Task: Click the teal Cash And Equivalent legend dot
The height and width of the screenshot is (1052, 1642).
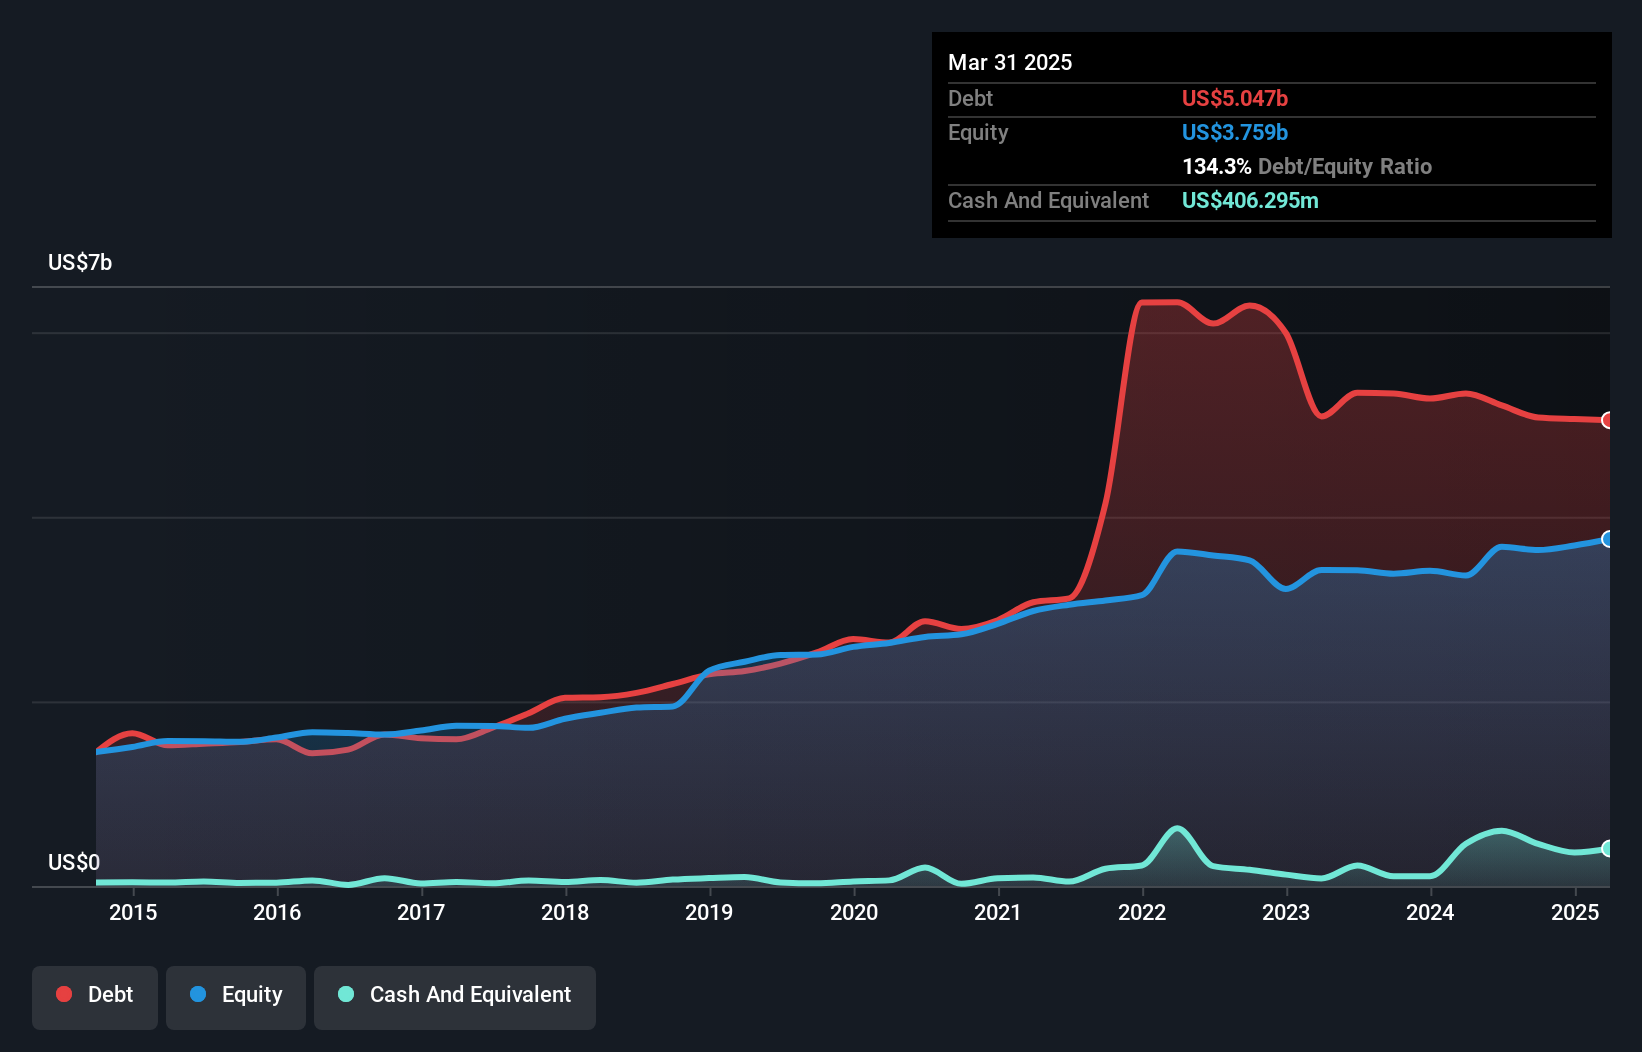Action: pyautogui.click(x=344, y=995)
